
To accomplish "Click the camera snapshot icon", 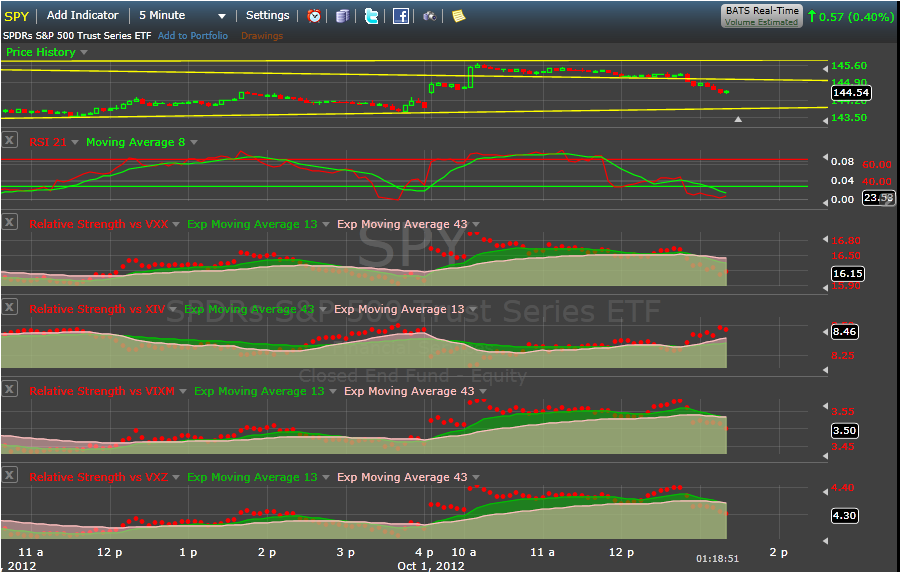I will click(429, 16).
